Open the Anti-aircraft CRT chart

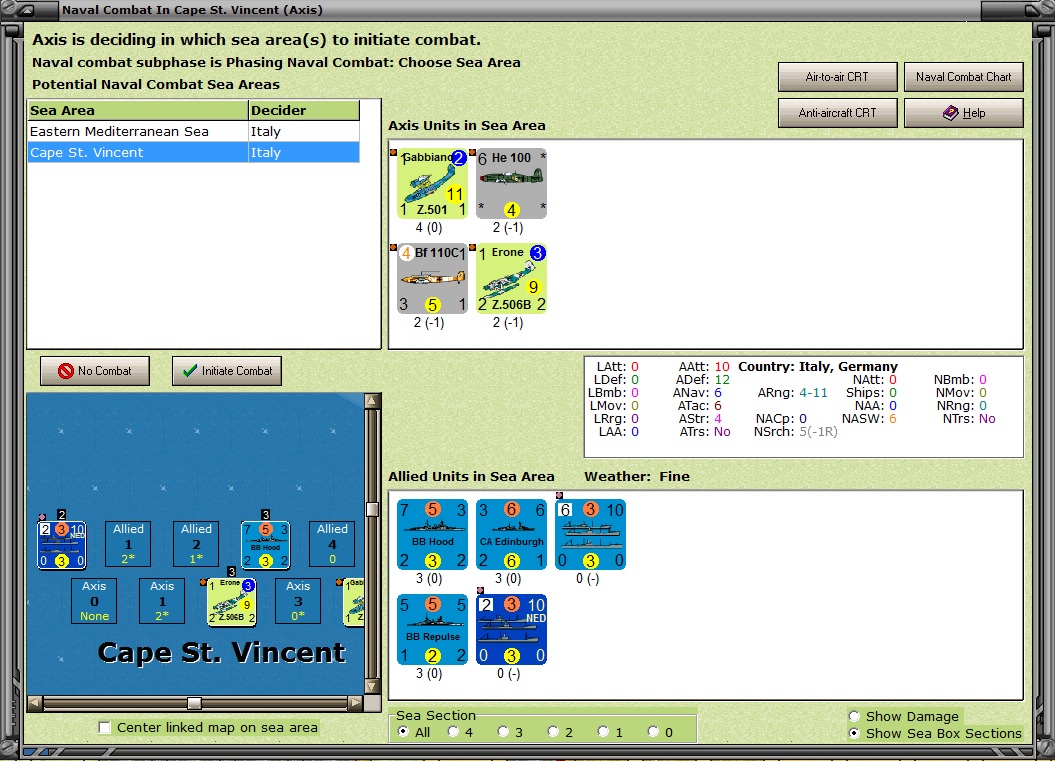(837, 113)
